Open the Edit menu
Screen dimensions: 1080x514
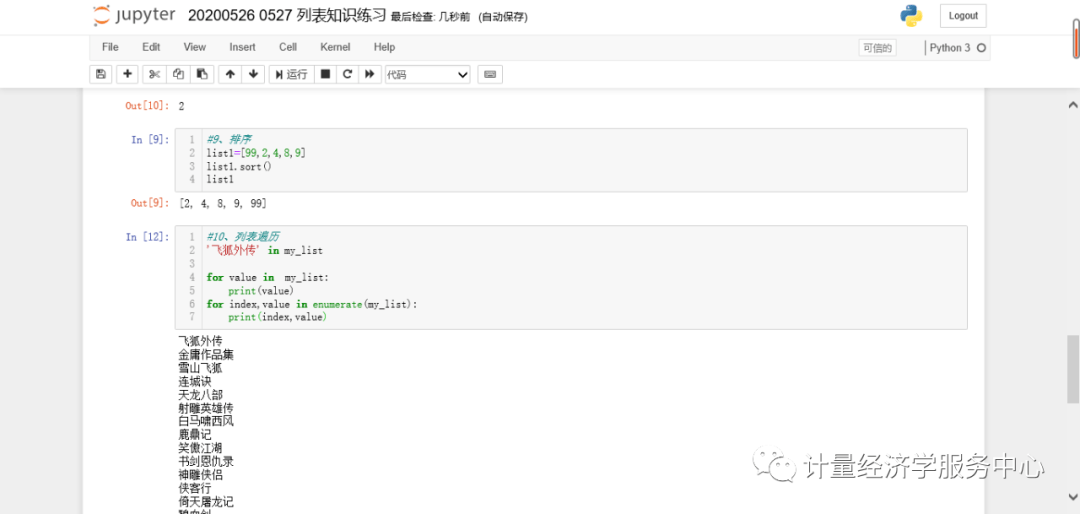[x=151, y=47]
